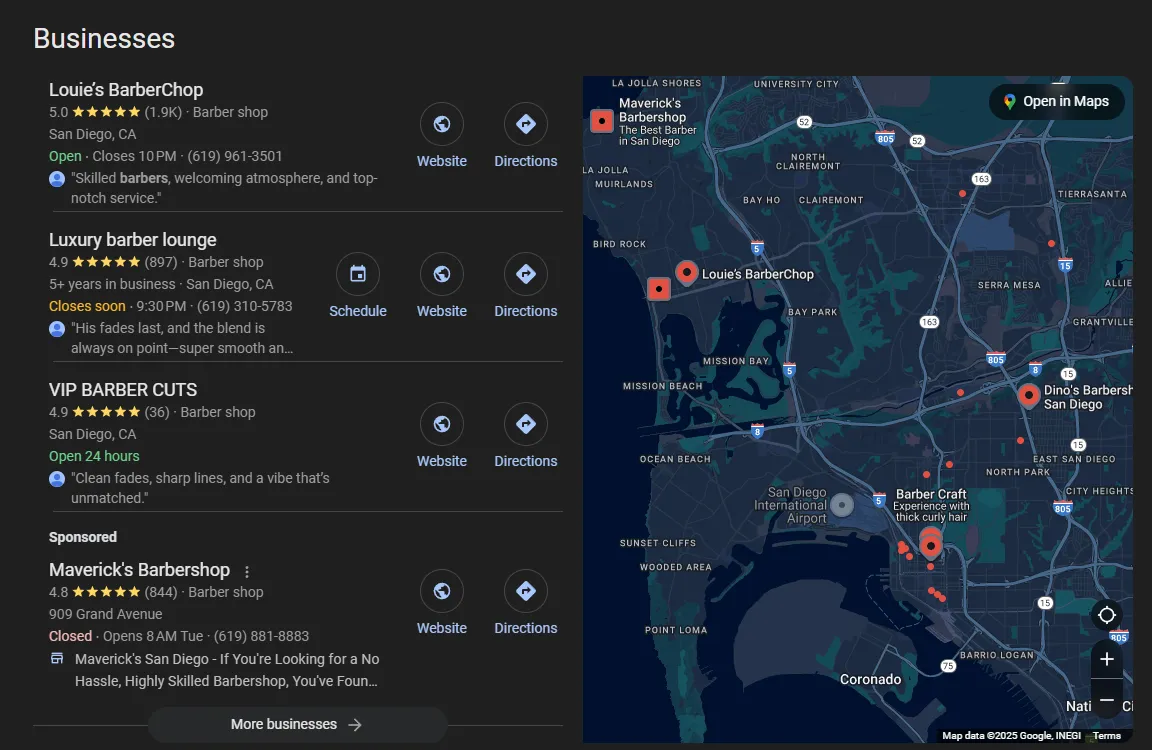The image size is (1152, 750).
Task: Click Luxury barber lounge phone (619) 310-5783
Action: [245, 306]
